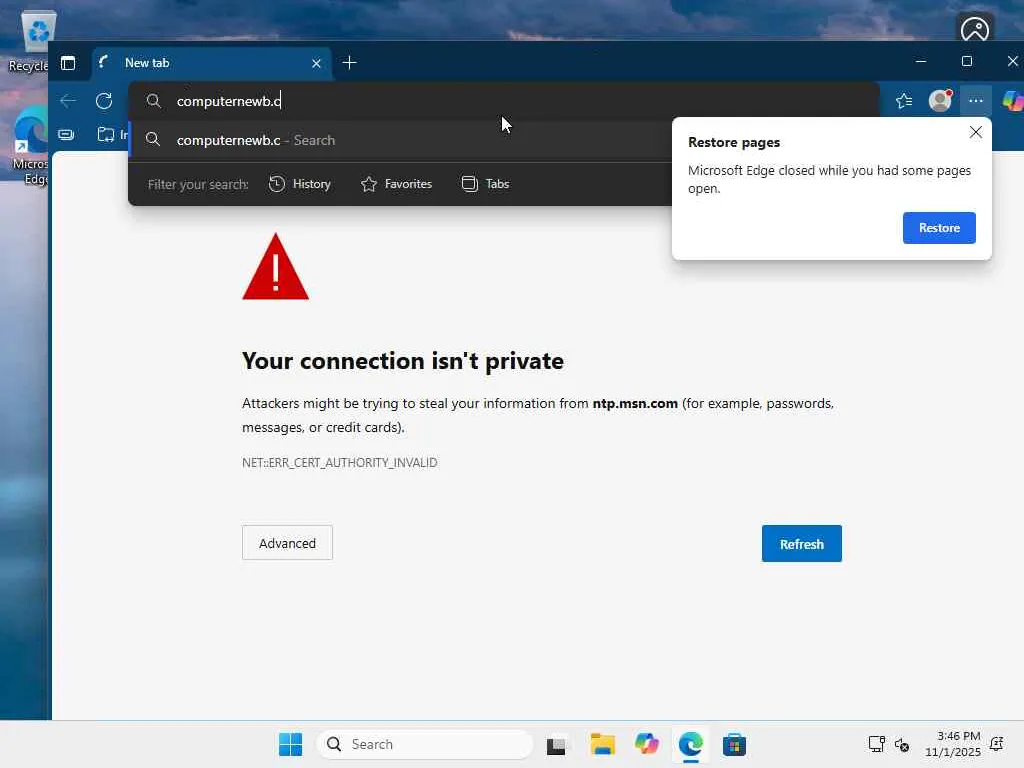Close the New tab

316,63
